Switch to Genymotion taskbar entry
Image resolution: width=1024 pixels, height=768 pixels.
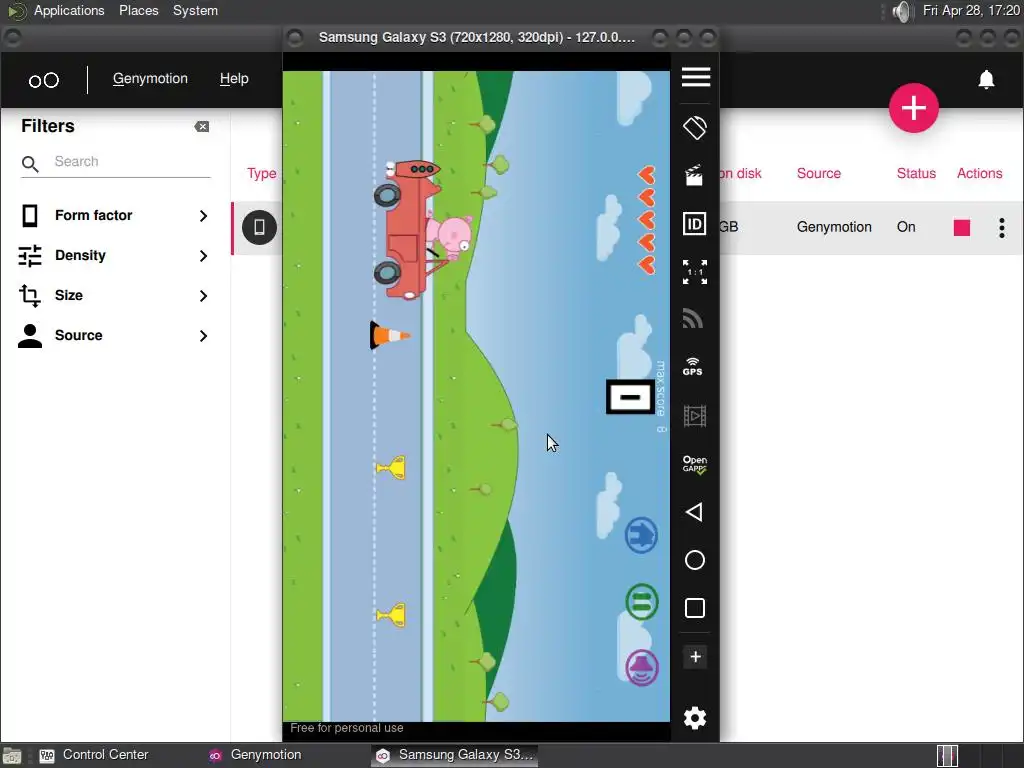click(255, 755)
